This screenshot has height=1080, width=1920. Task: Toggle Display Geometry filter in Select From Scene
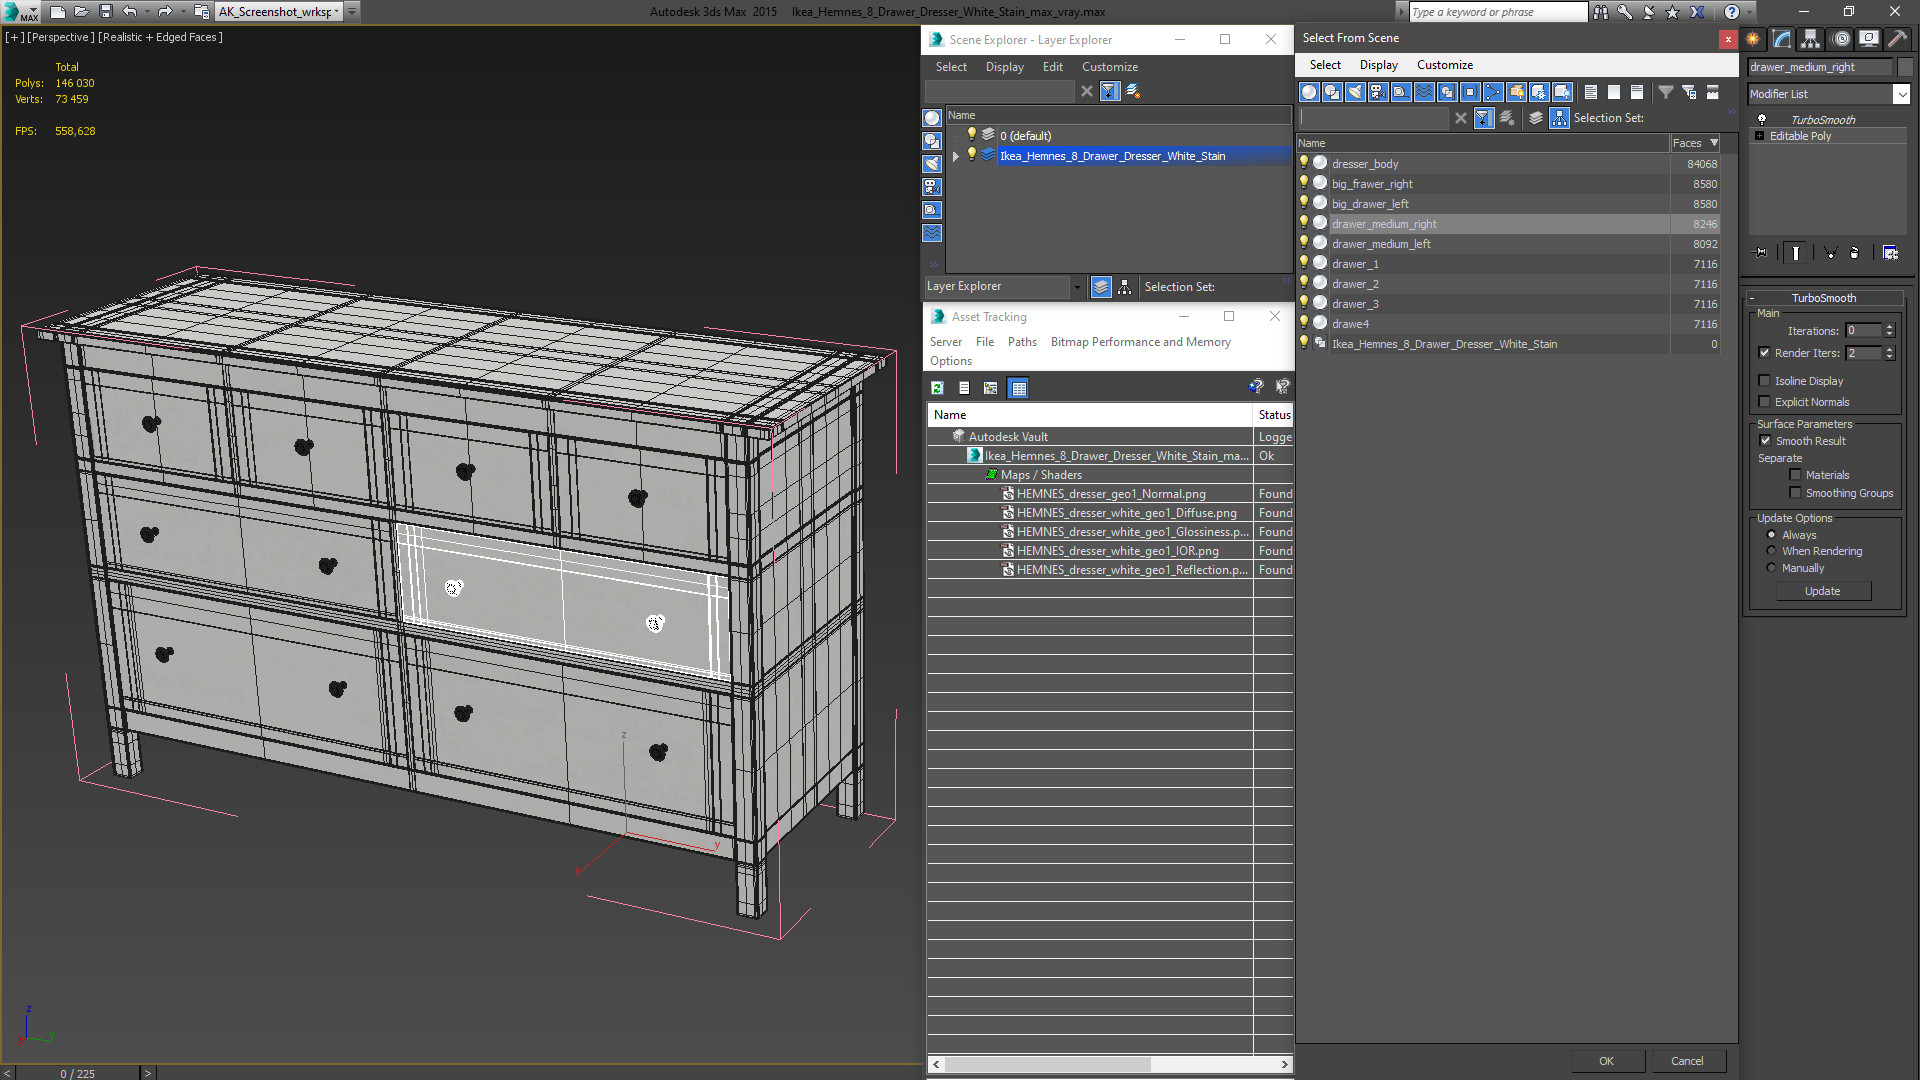[x=1309, y=92]
